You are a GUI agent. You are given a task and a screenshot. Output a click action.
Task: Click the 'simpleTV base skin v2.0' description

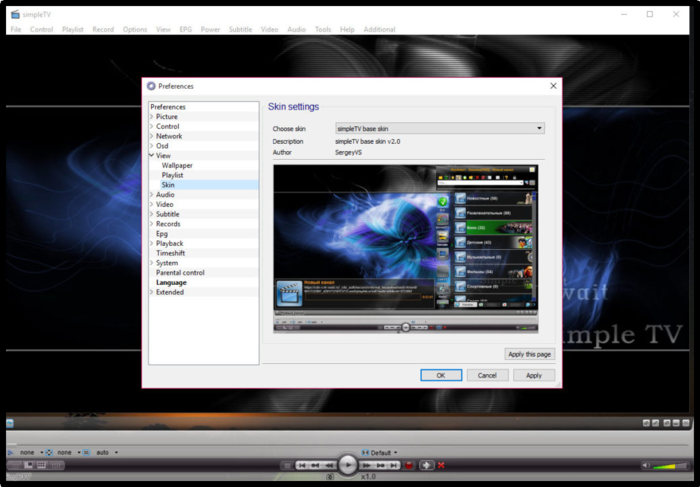point(368,142)
